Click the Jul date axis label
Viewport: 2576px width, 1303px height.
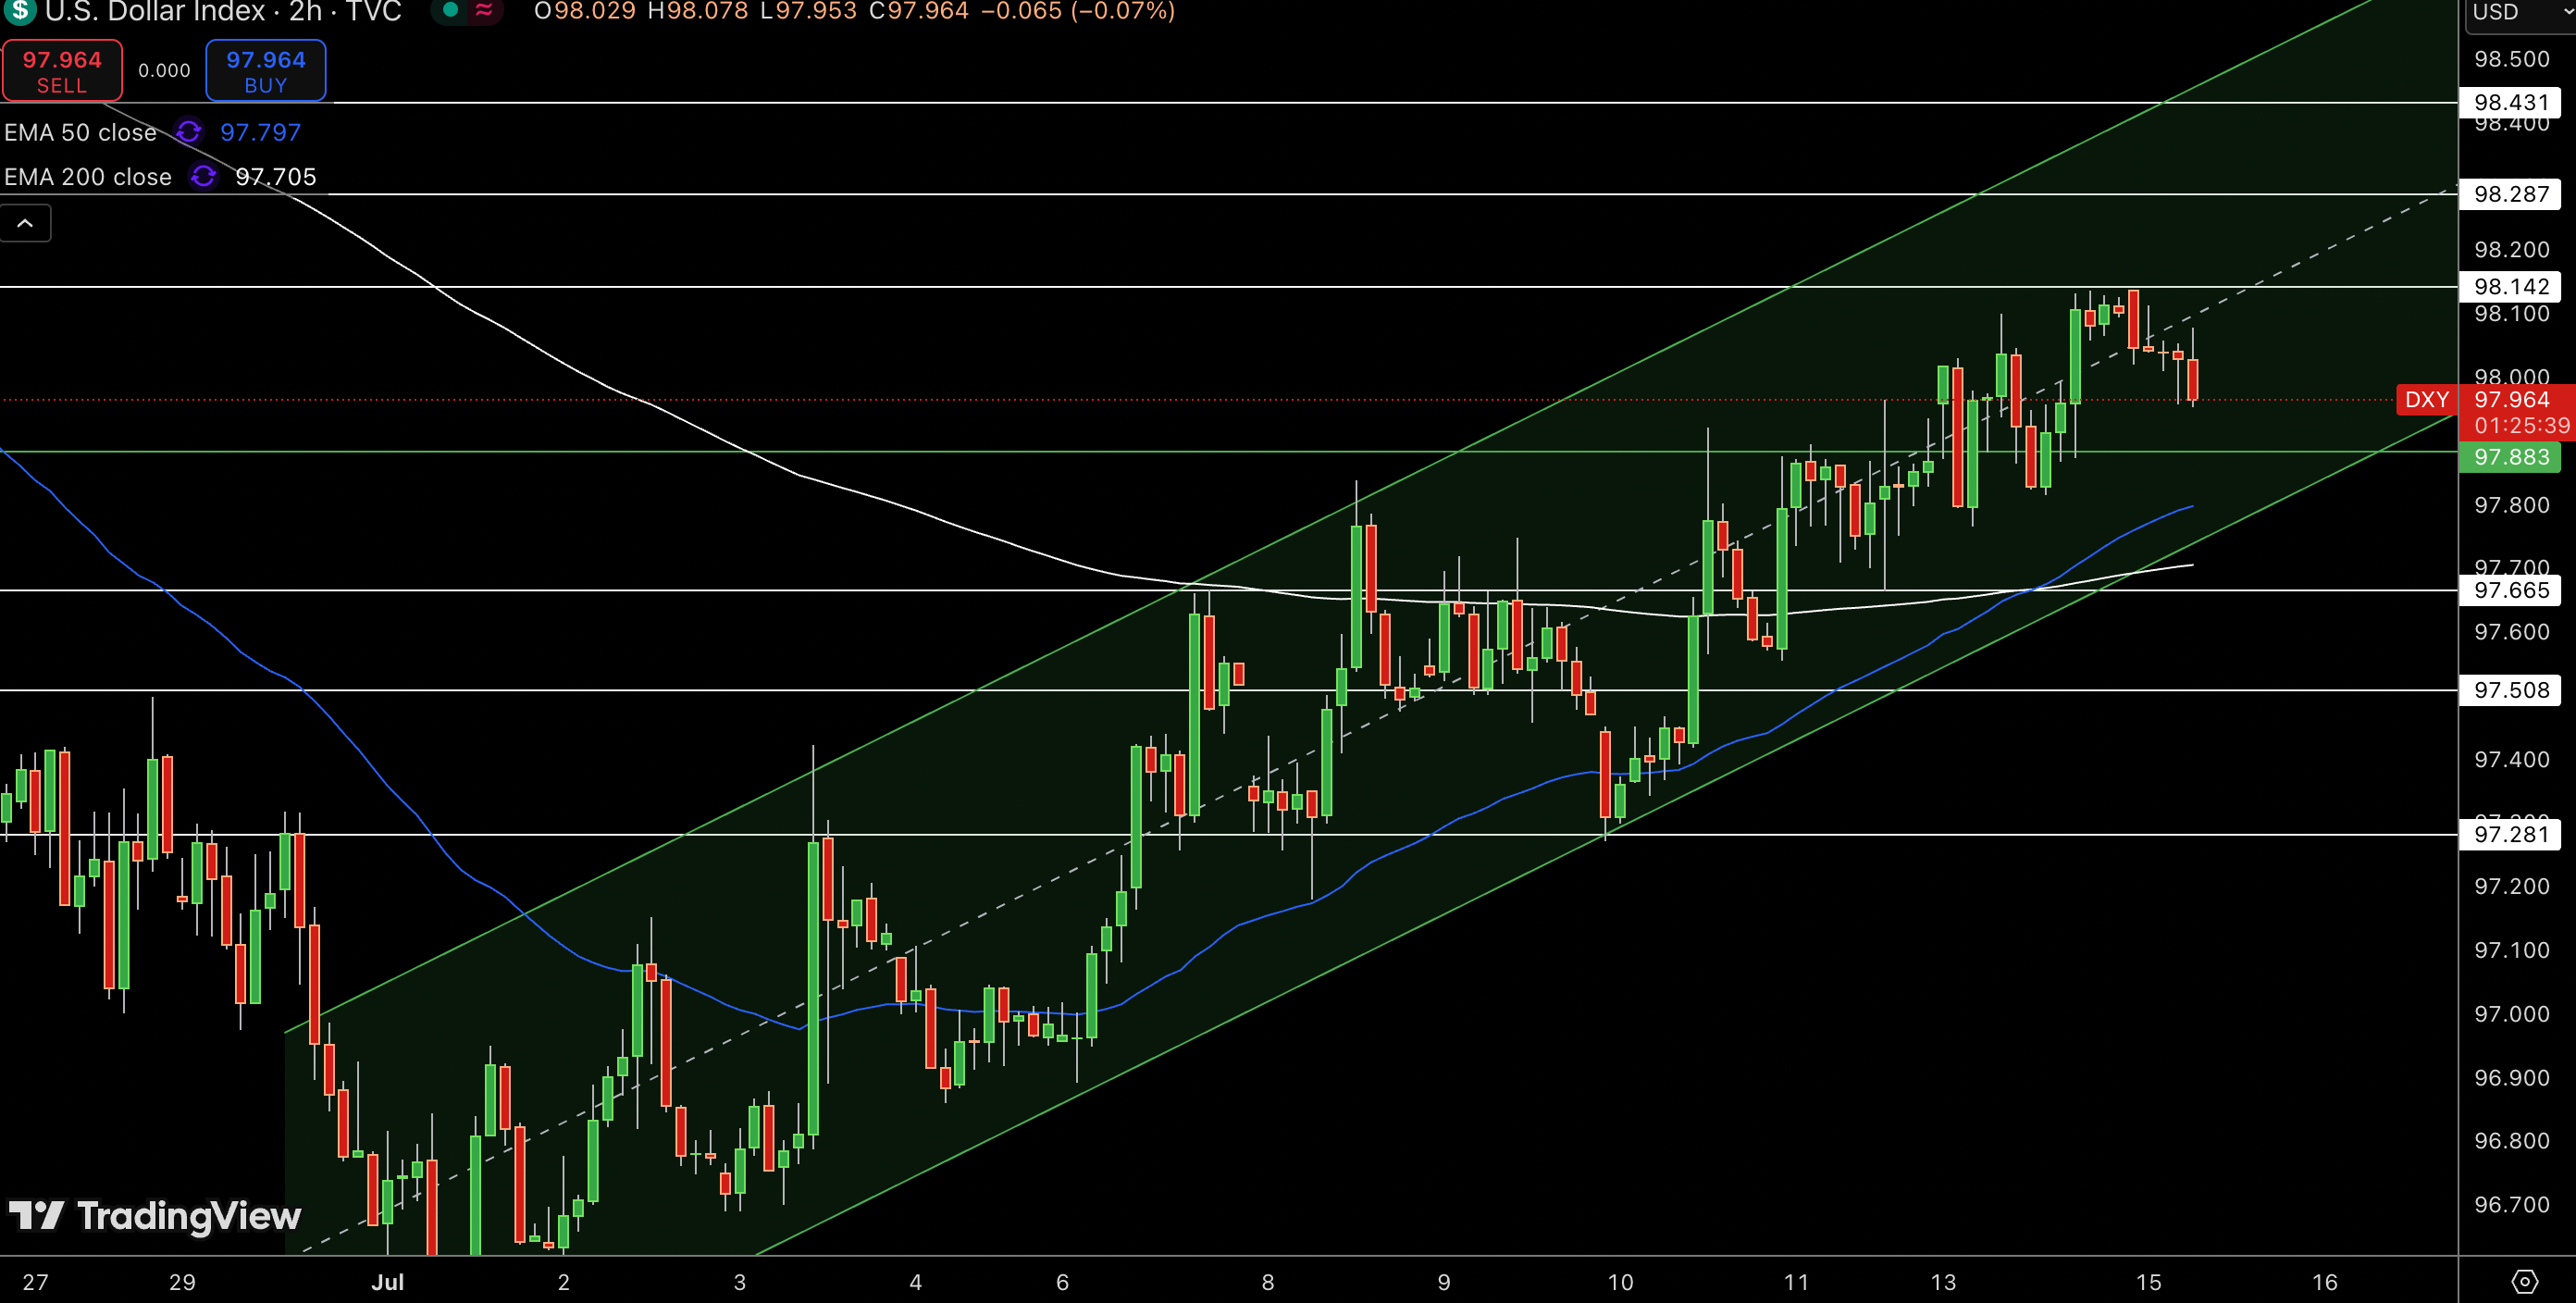coord(388,1282)
